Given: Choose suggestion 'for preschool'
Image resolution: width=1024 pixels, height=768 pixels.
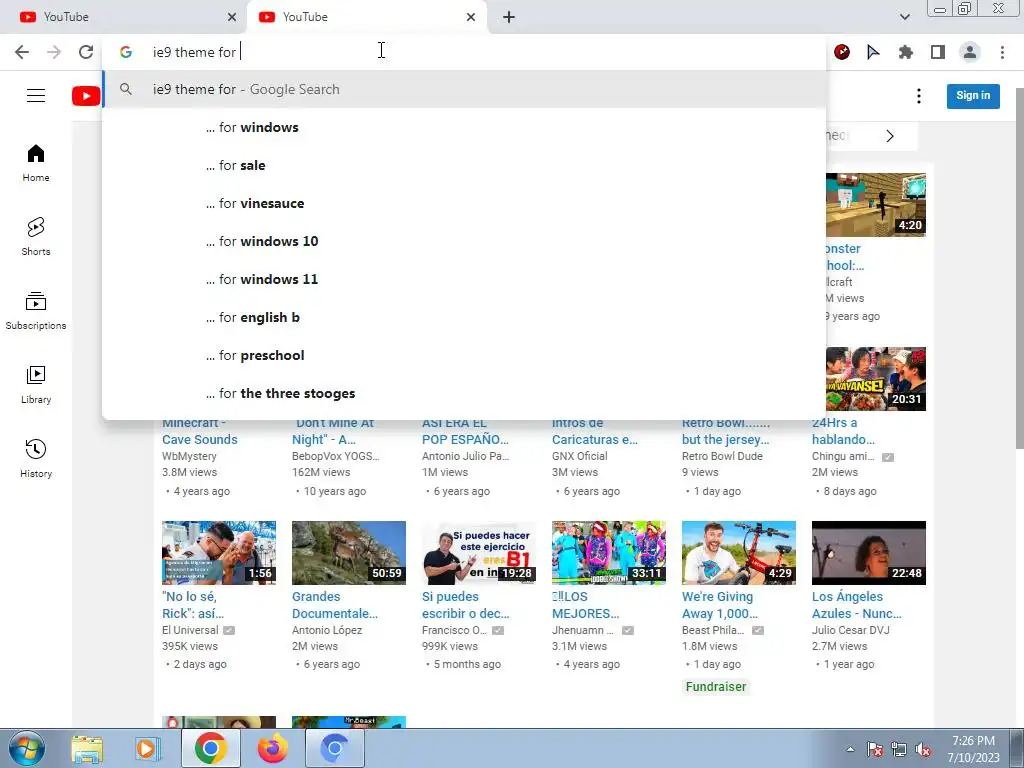Looking at the screenshot, I should pos(464,355).
